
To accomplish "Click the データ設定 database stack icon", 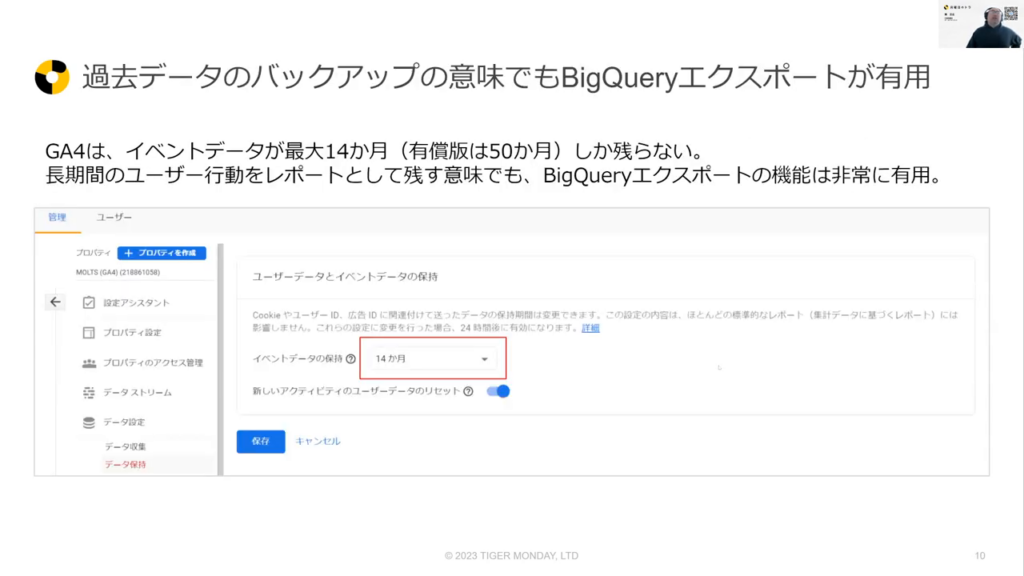I will coord(89,423).
